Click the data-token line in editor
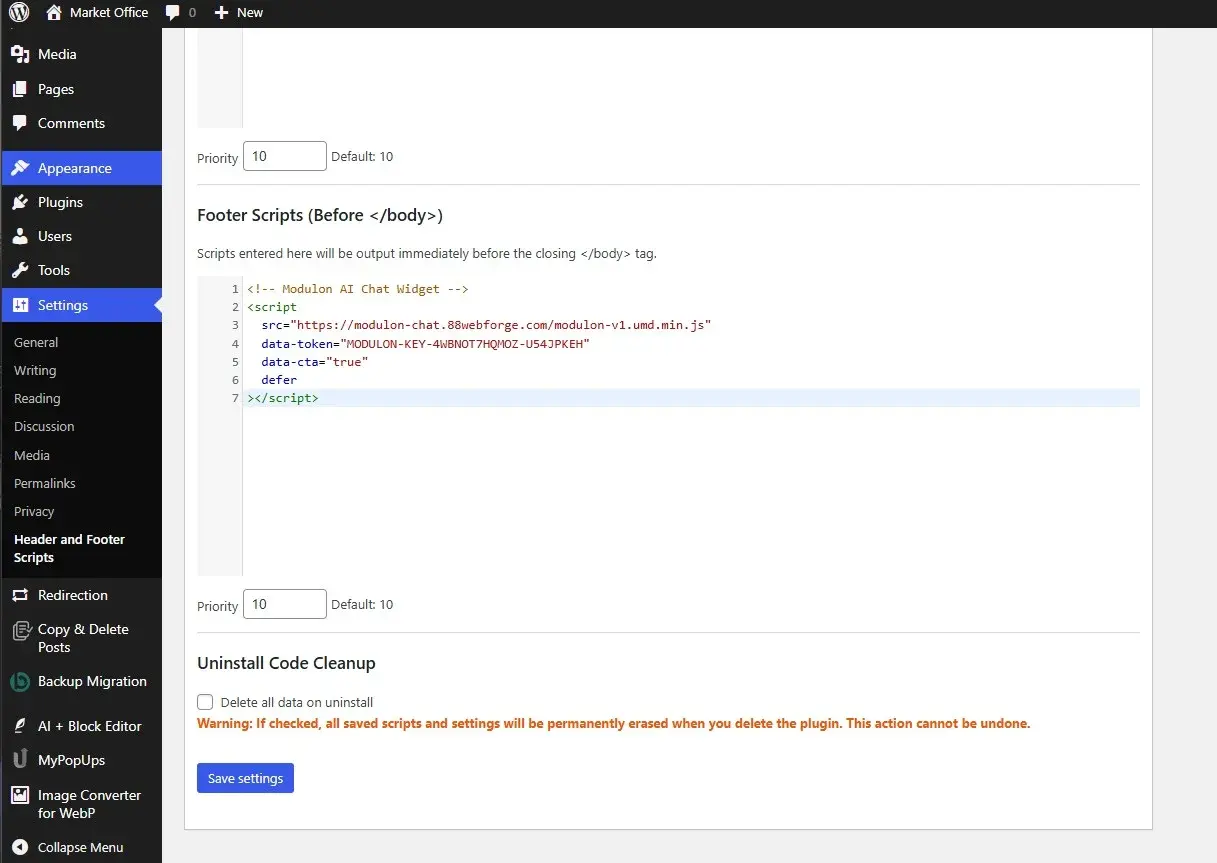This screenshot has width=1217, height=863. click(426, 343)
